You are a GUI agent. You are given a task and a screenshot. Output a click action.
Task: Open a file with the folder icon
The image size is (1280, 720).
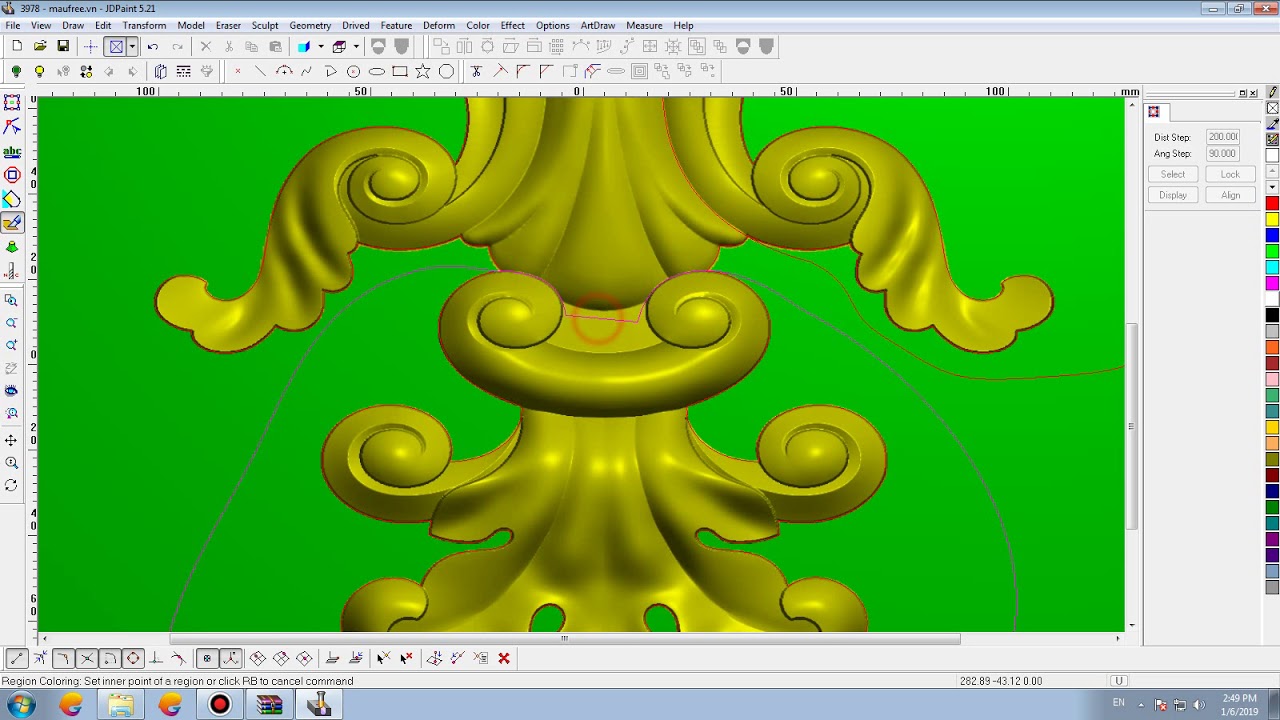[x=40, y=46]
